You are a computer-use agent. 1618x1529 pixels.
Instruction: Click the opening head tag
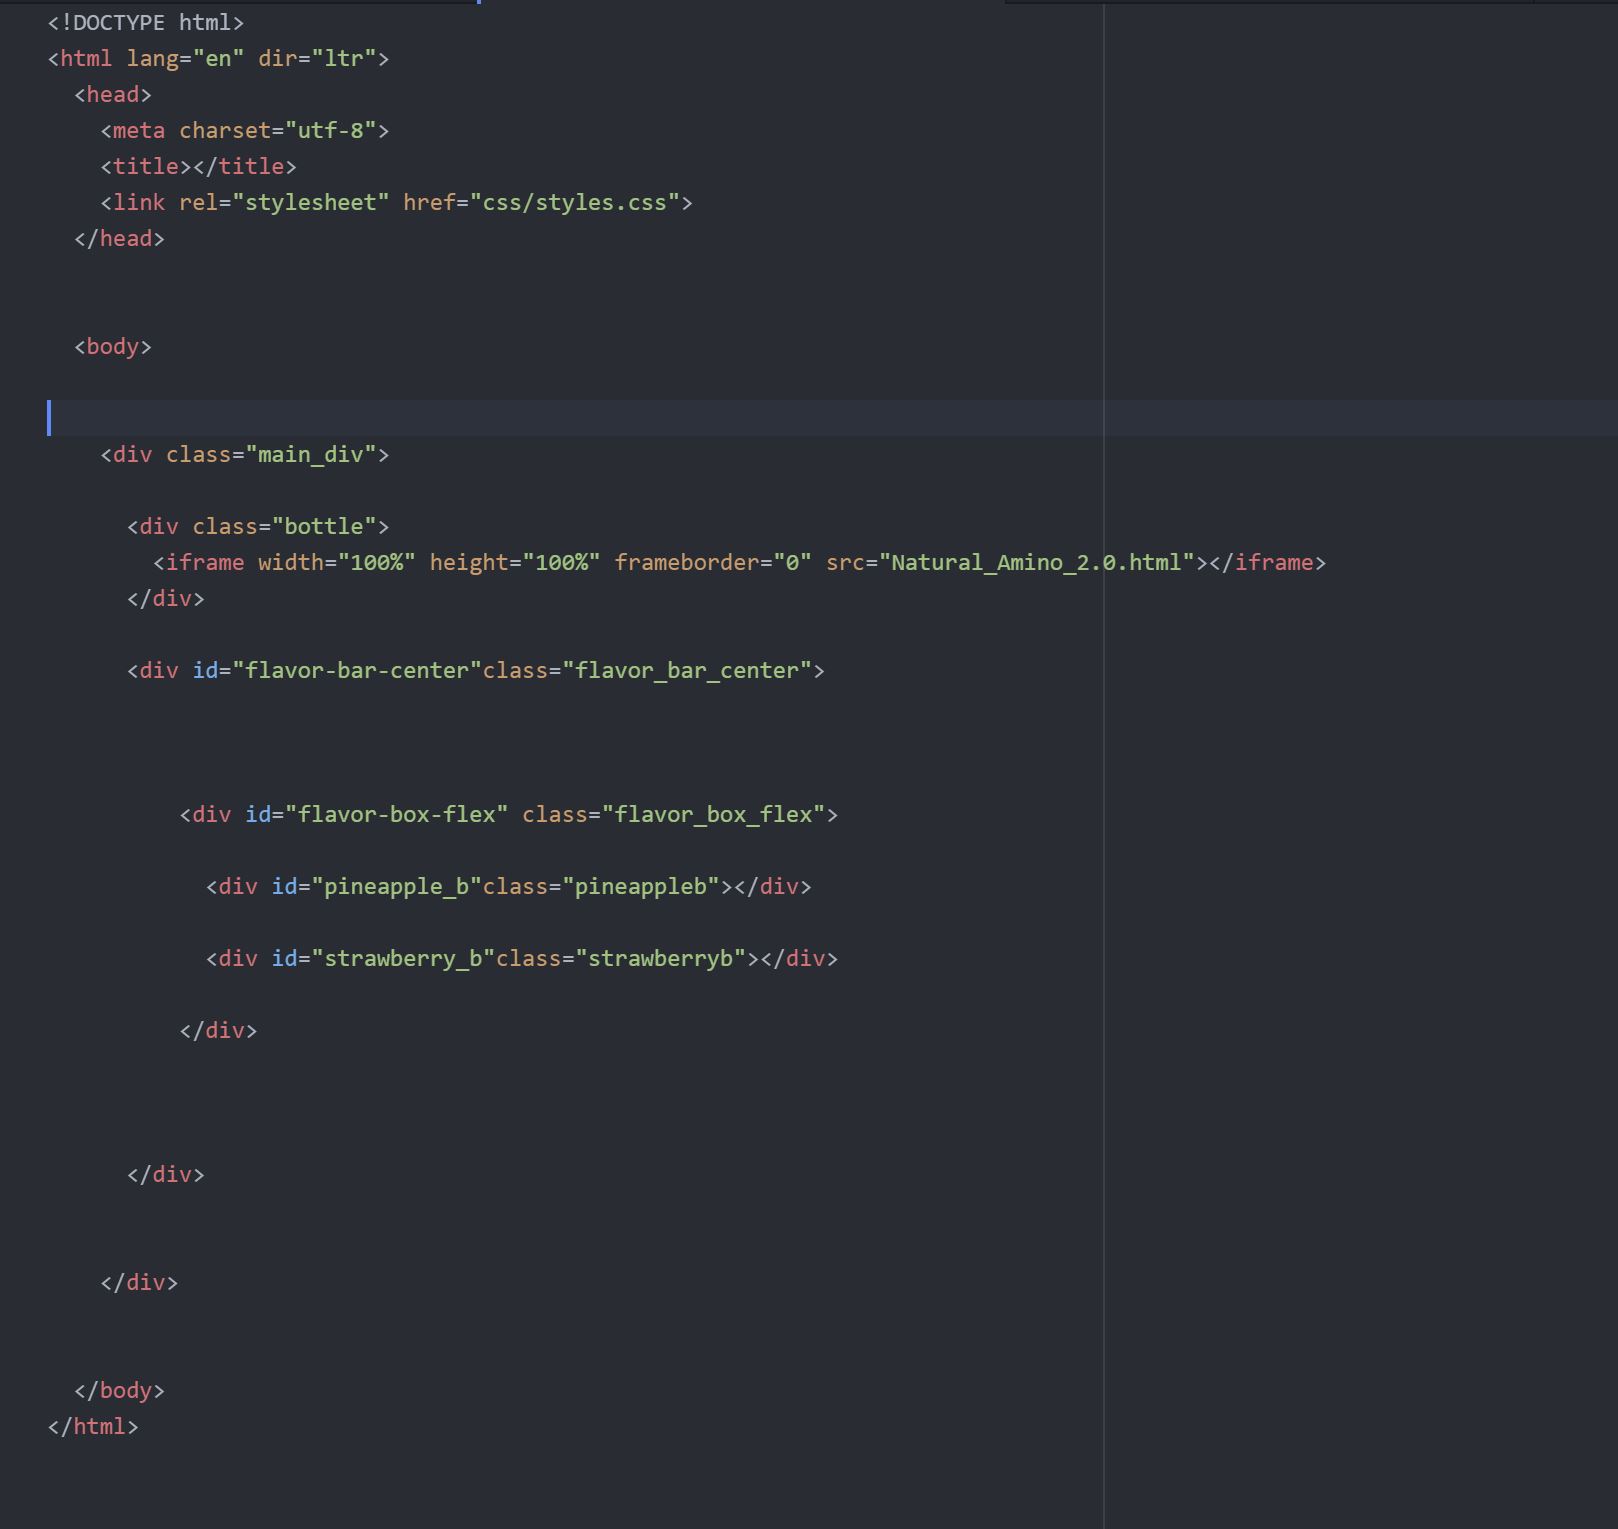click(113, 94)
